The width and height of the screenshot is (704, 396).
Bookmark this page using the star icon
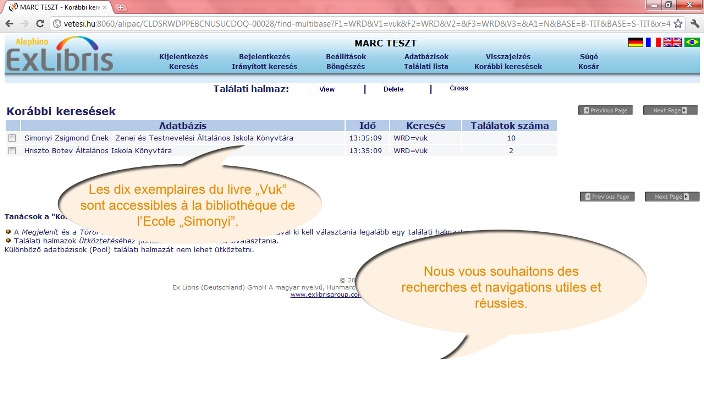click(678, 23)
